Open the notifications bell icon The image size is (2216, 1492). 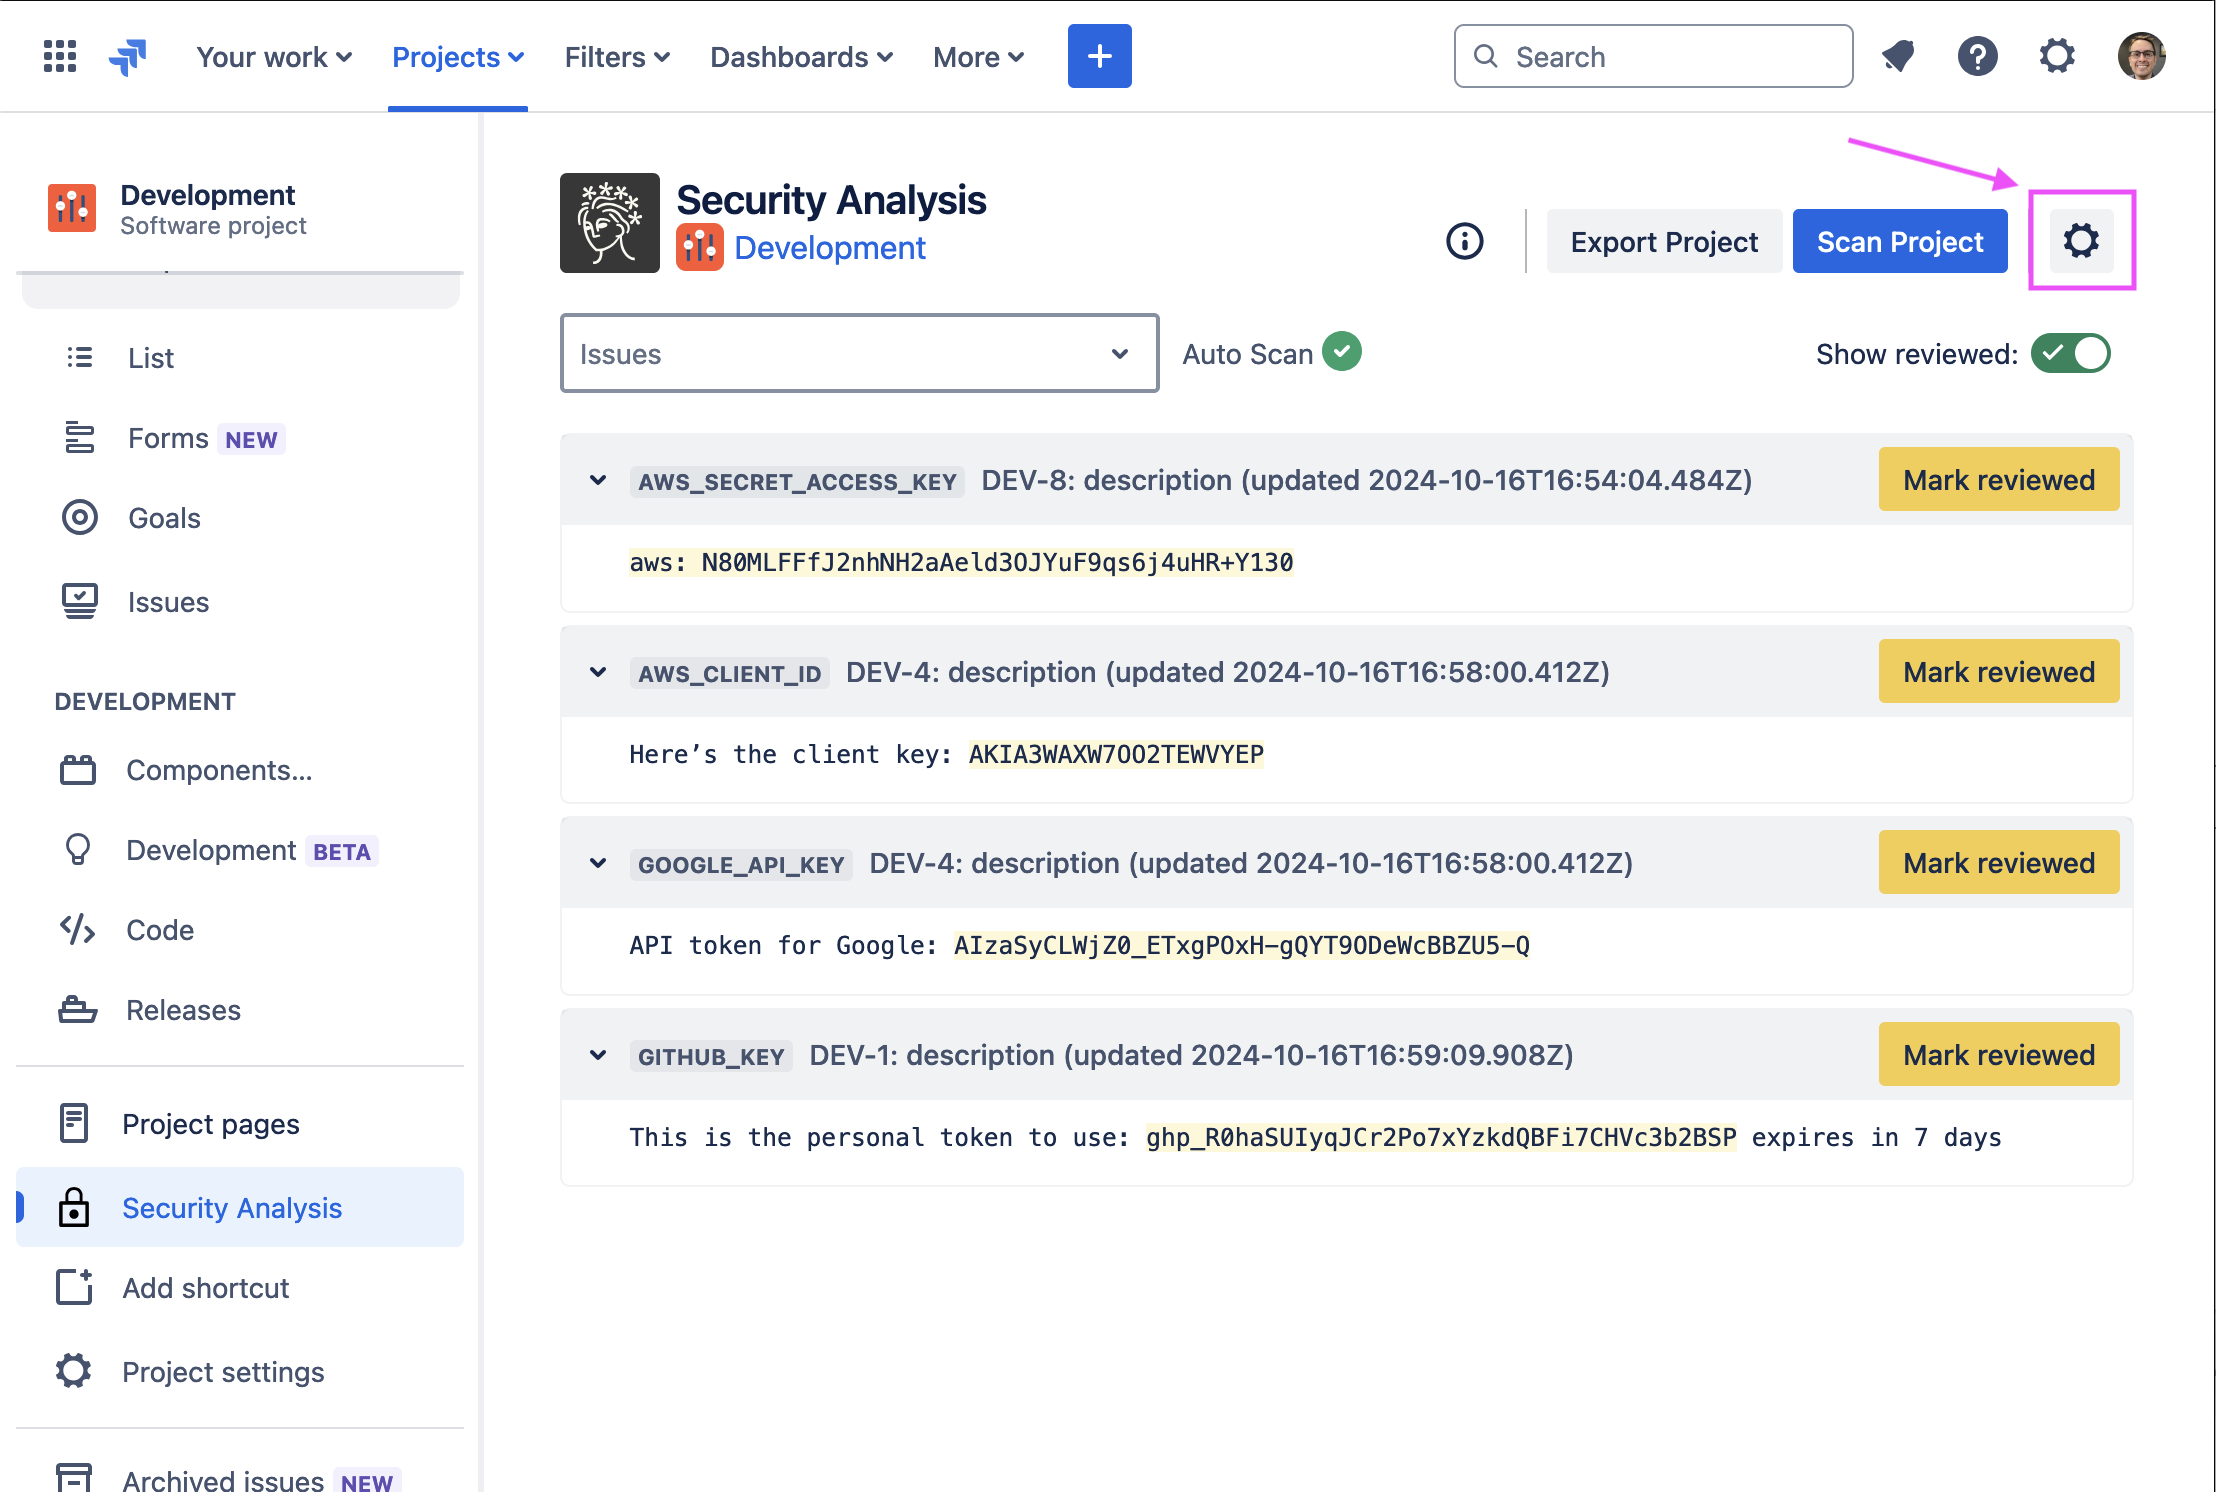click(x=1898, y=56)
